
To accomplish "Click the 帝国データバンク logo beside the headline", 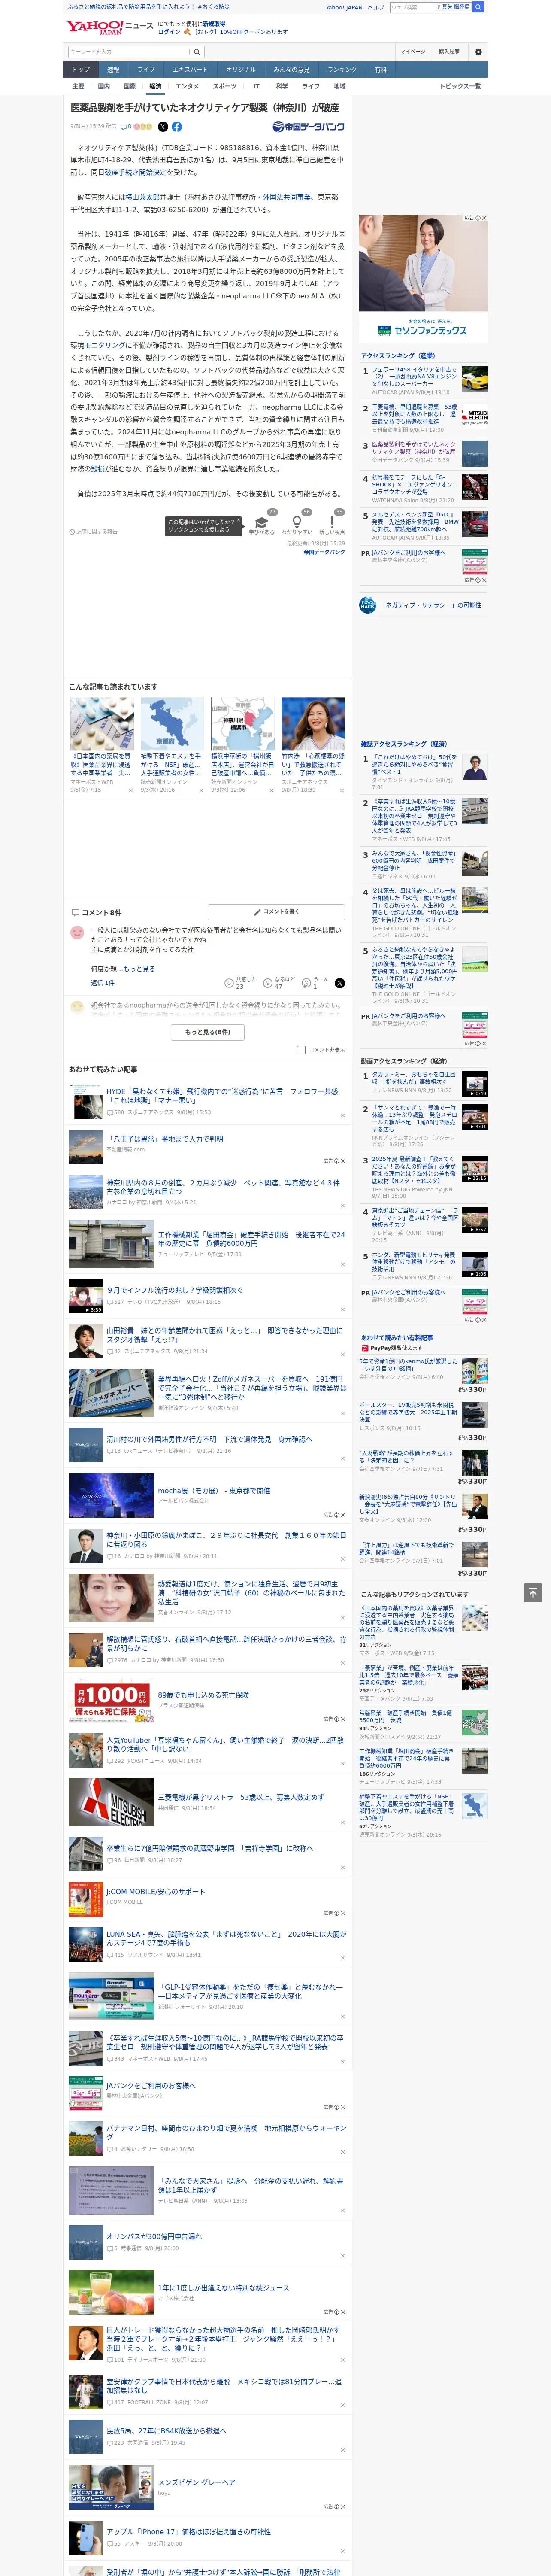I will [x=308, y=127].
